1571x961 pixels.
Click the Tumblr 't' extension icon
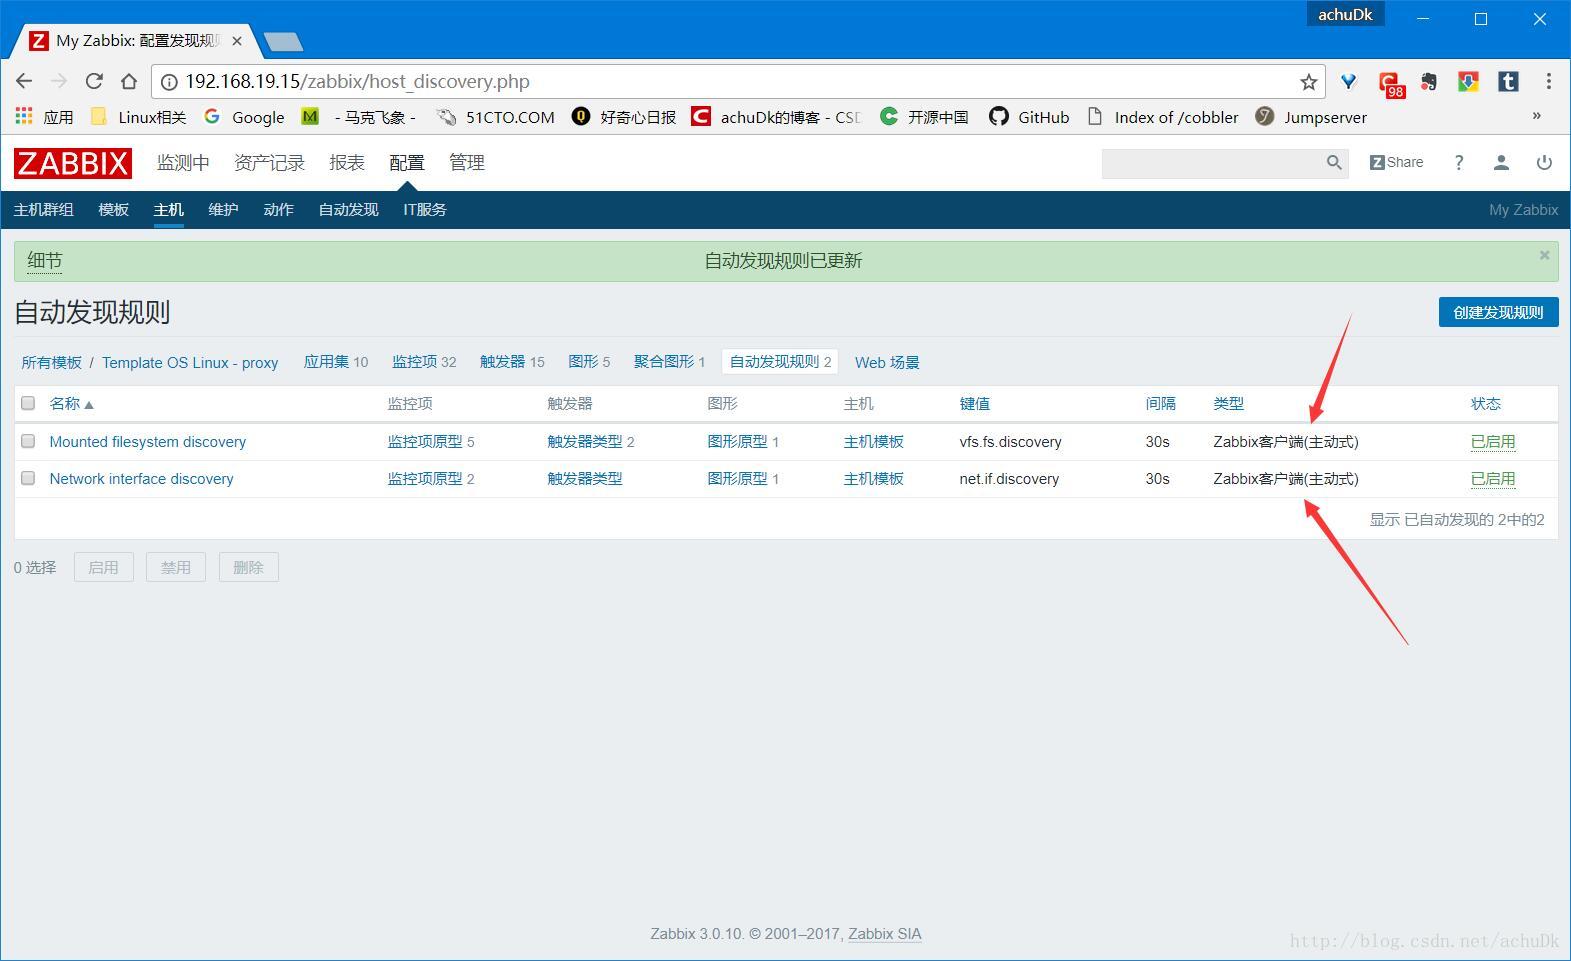pyautogui.click(x=1508, y=82)
